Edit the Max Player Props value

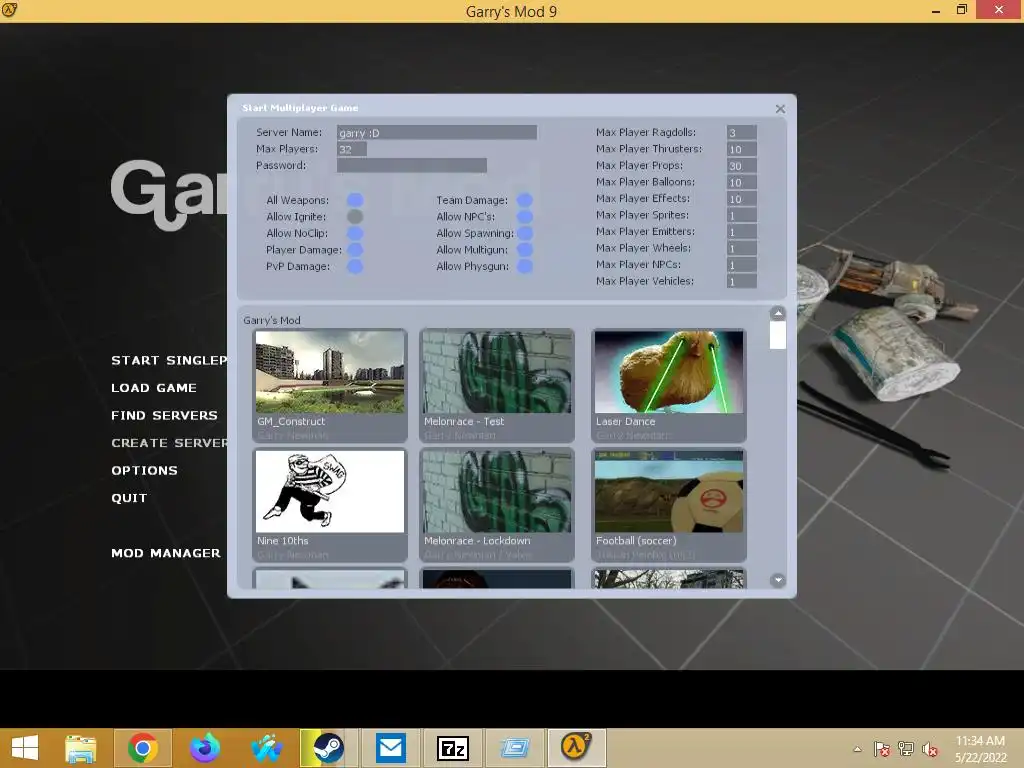pos(742,165)
